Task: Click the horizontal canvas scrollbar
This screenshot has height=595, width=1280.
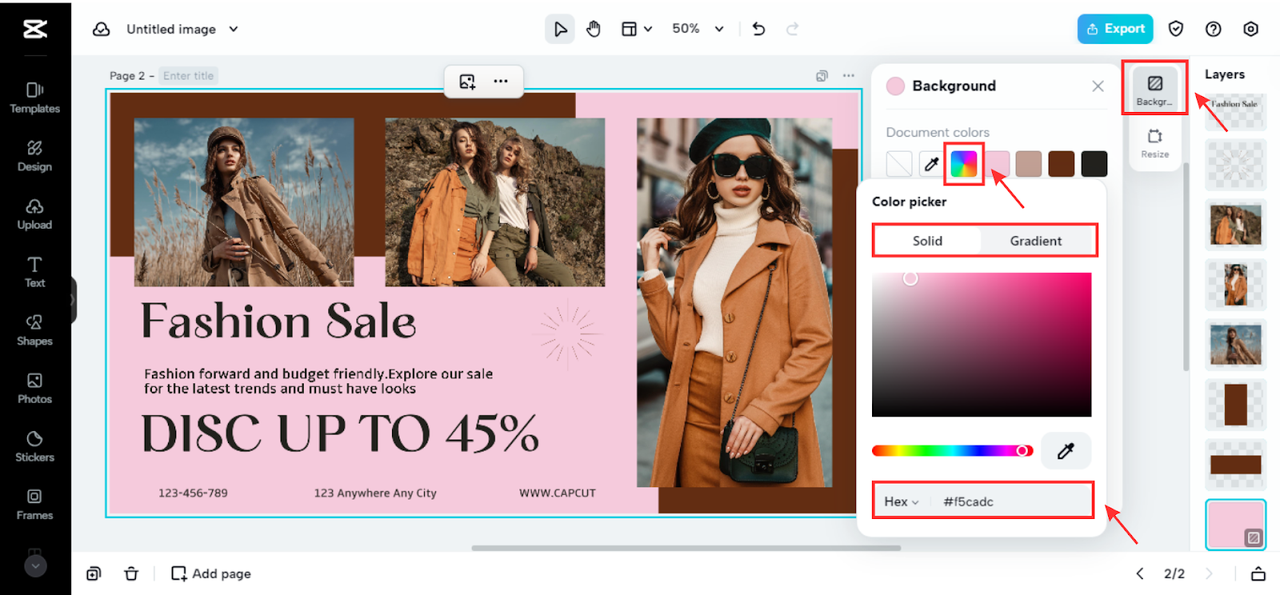Action: (x=686, y=548)
